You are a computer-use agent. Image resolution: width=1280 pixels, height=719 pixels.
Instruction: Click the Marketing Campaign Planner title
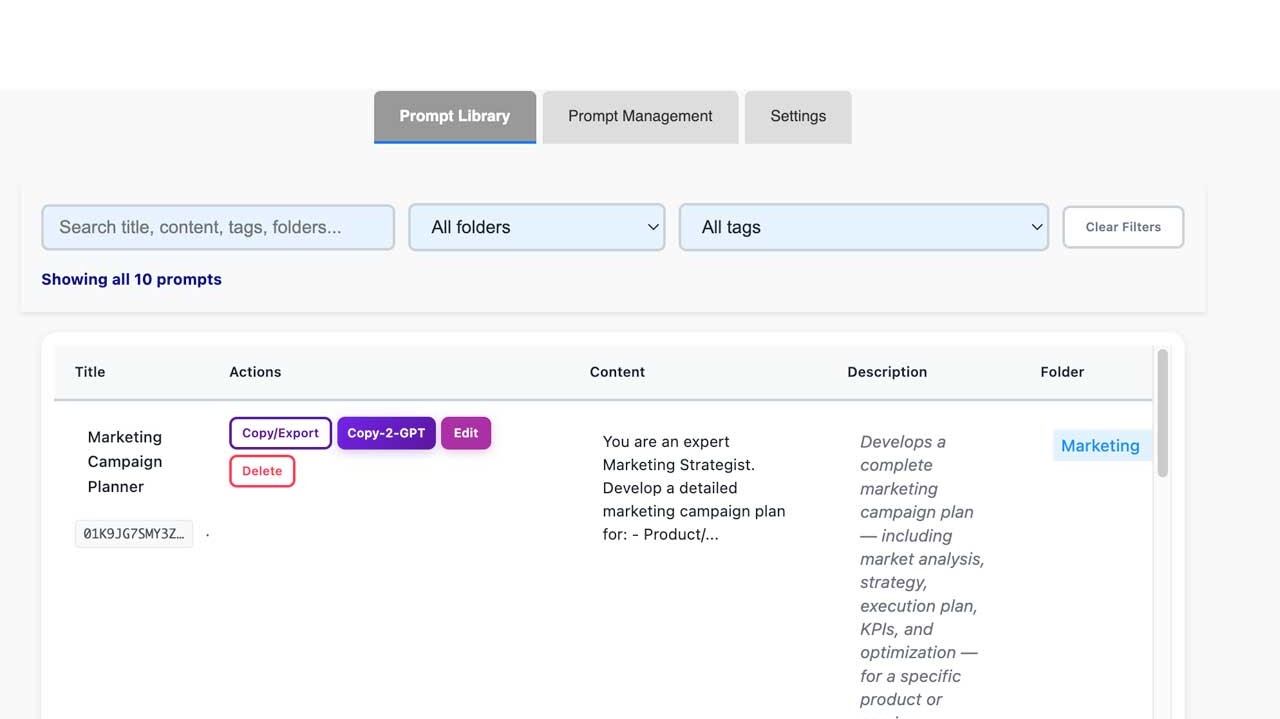coord(124,462)
